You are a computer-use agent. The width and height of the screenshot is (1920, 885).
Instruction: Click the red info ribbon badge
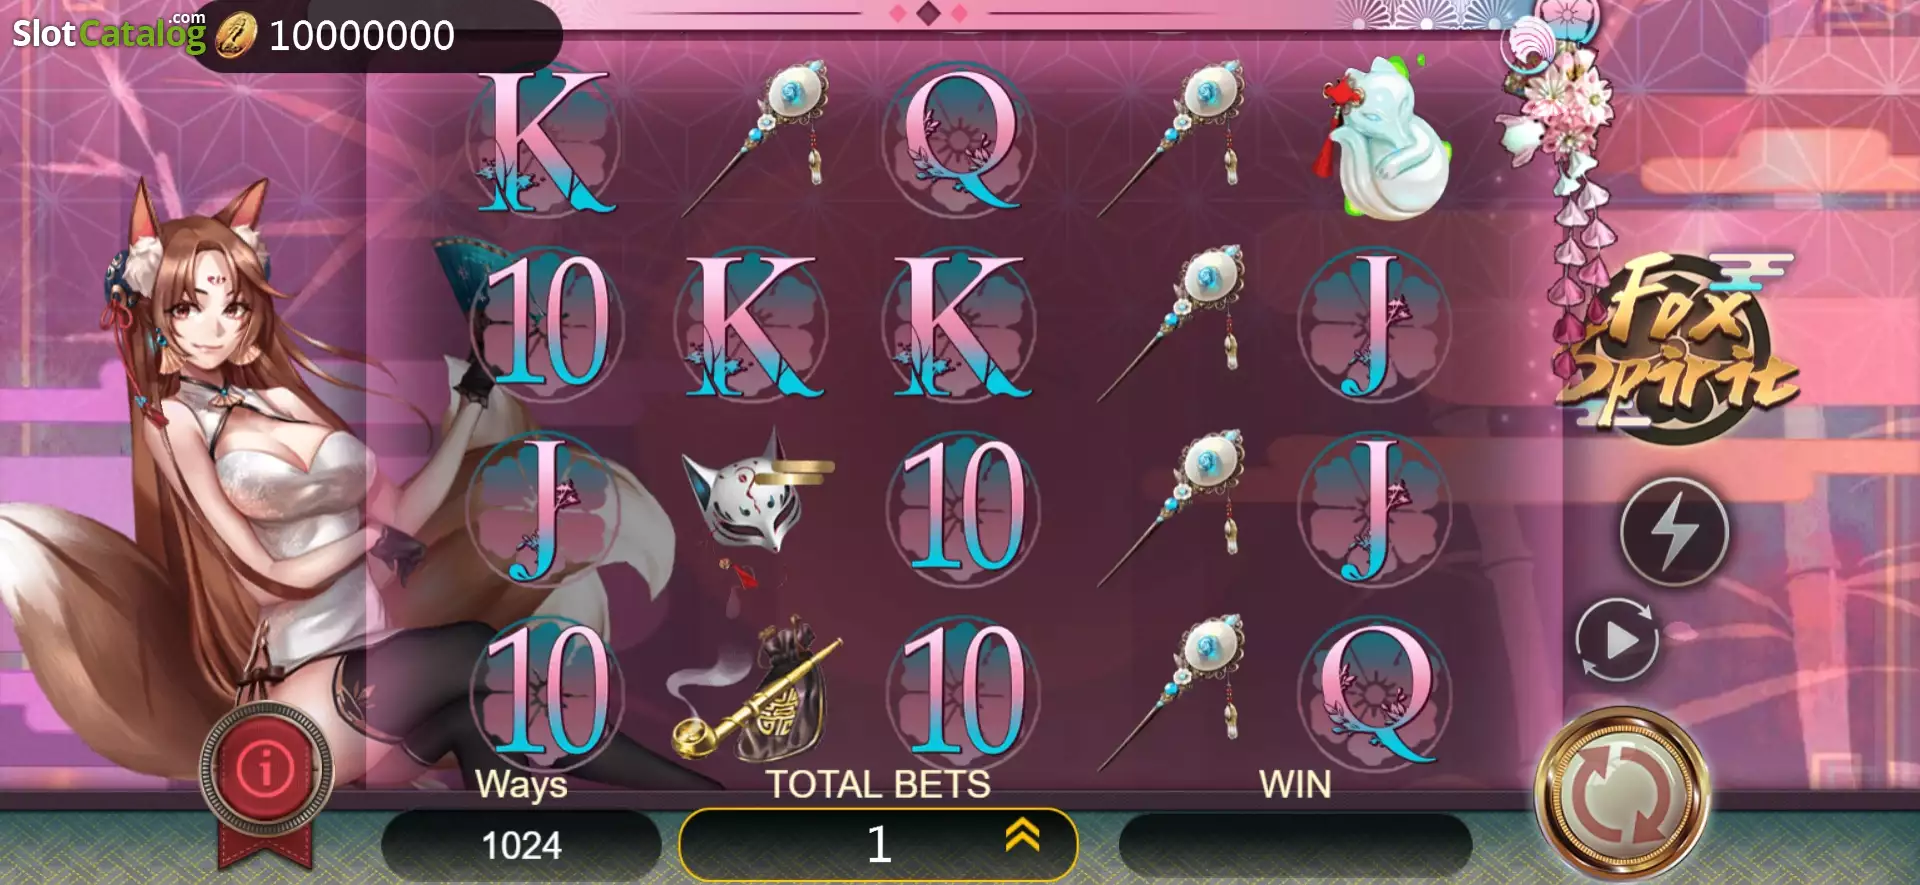tap(265, 780)
